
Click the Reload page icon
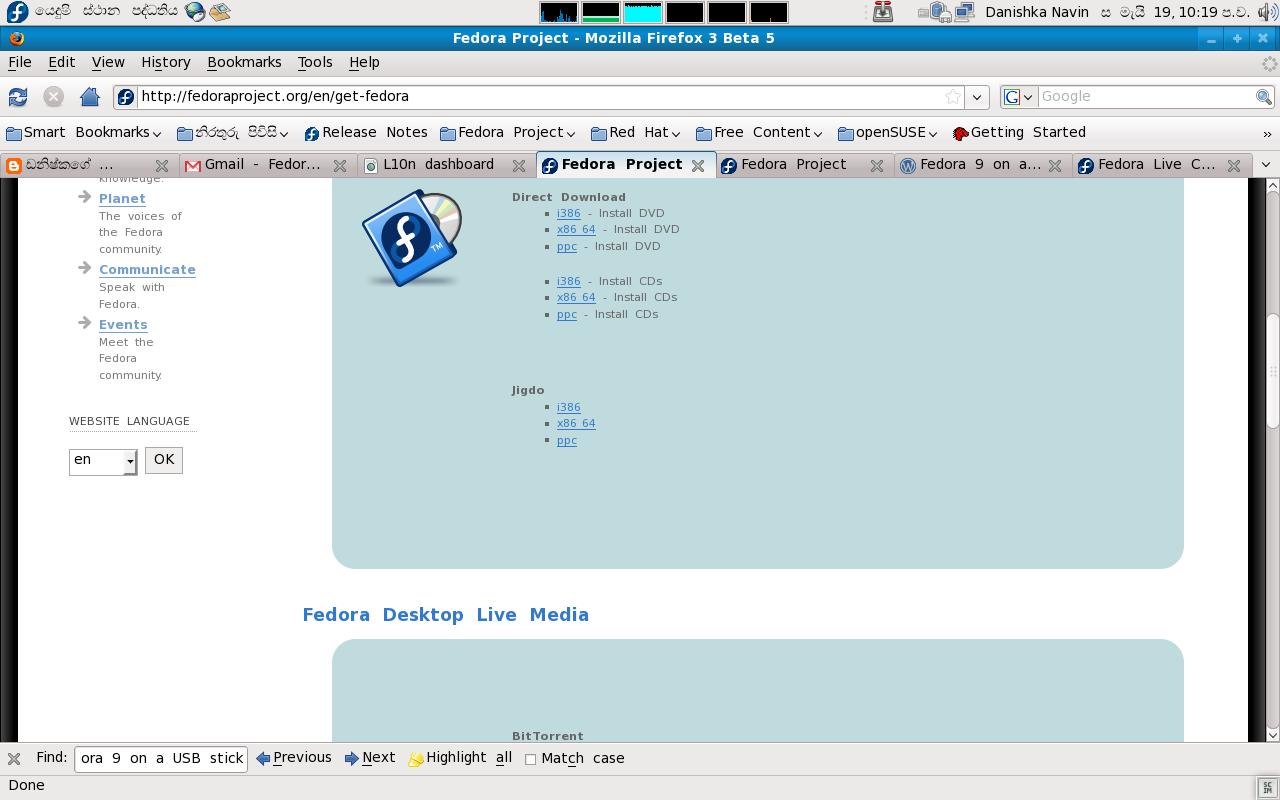click(x=18, y=97)
